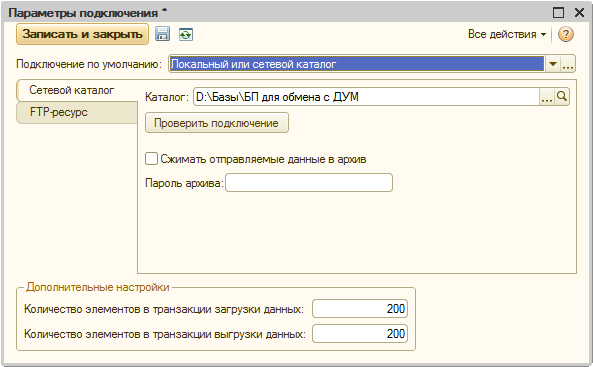Click the Записать и закрыть button
593x367 pixels.
click(82, 34)
